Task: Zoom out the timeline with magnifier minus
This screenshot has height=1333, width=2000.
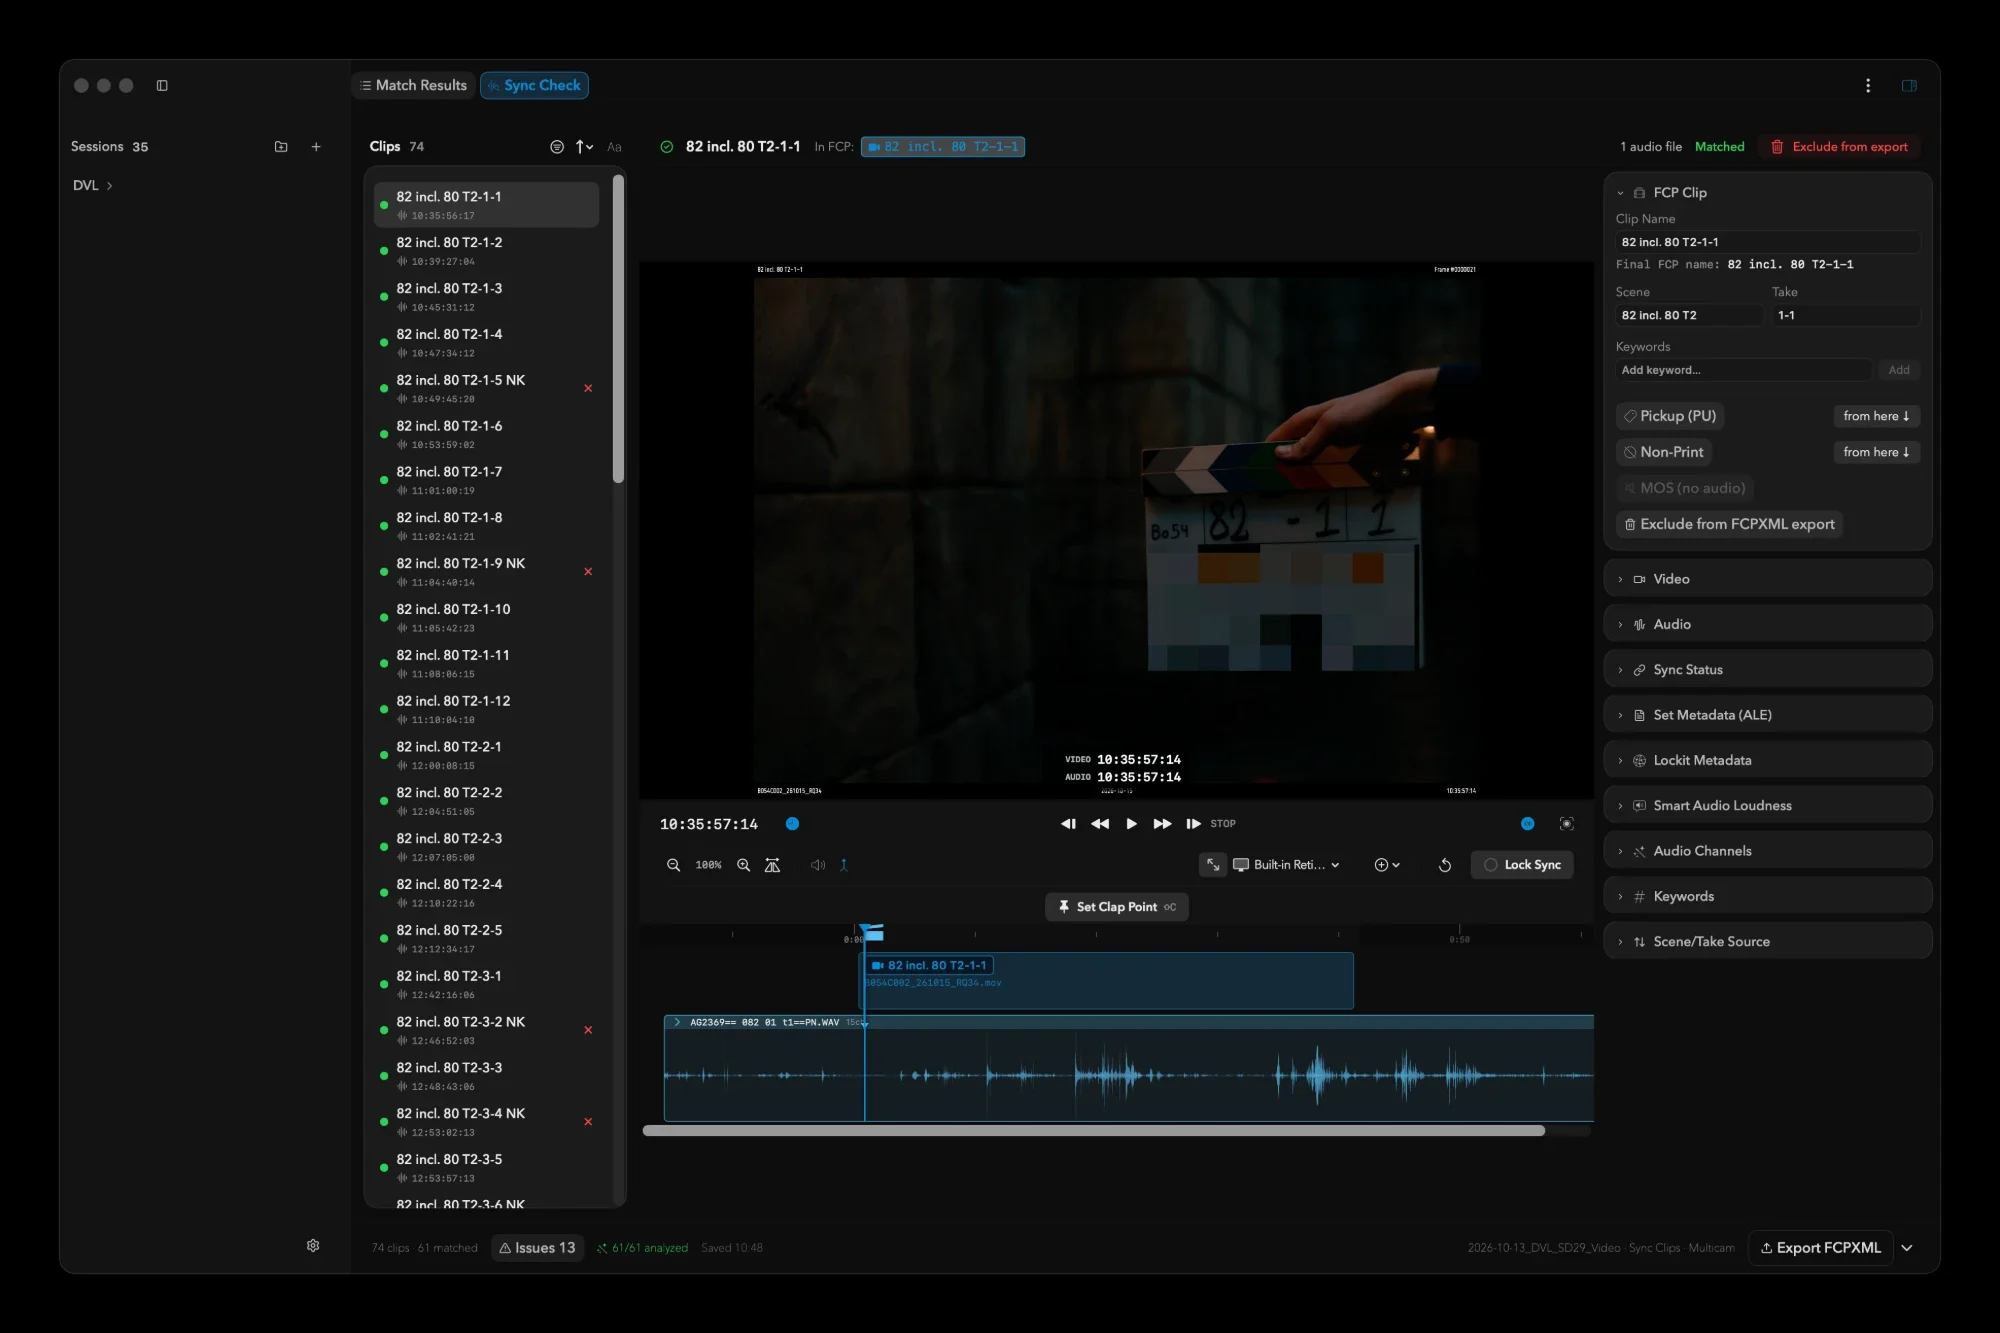Action: click(674, 865)
